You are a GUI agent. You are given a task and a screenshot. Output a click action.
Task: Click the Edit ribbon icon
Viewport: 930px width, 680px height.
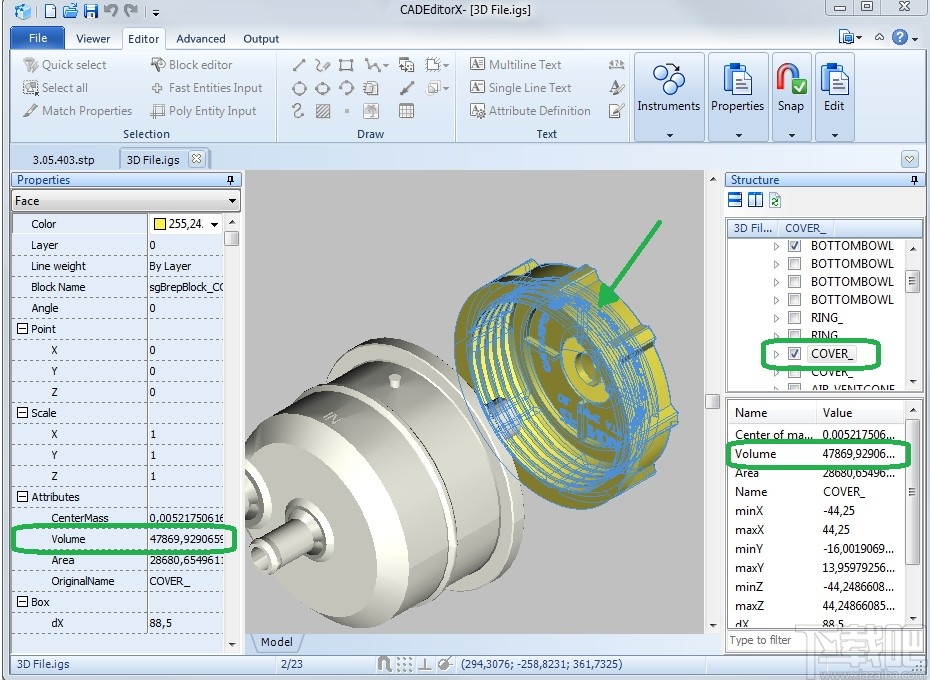[x=833, y=80]
